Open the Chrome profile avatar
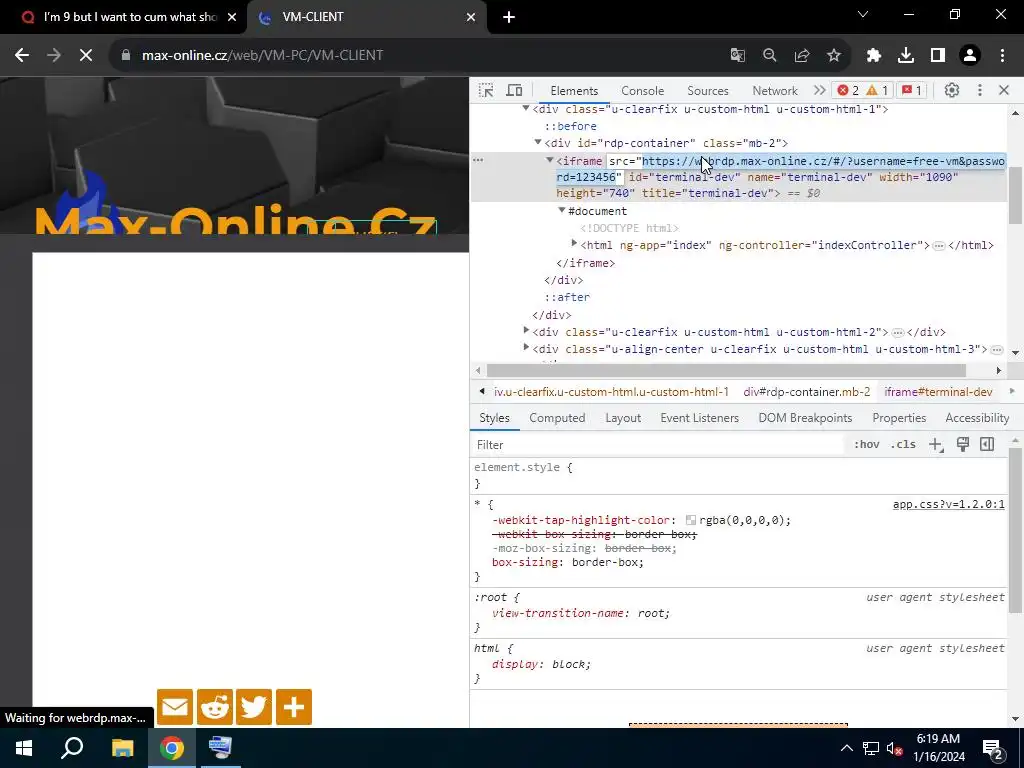 [970, 56]
